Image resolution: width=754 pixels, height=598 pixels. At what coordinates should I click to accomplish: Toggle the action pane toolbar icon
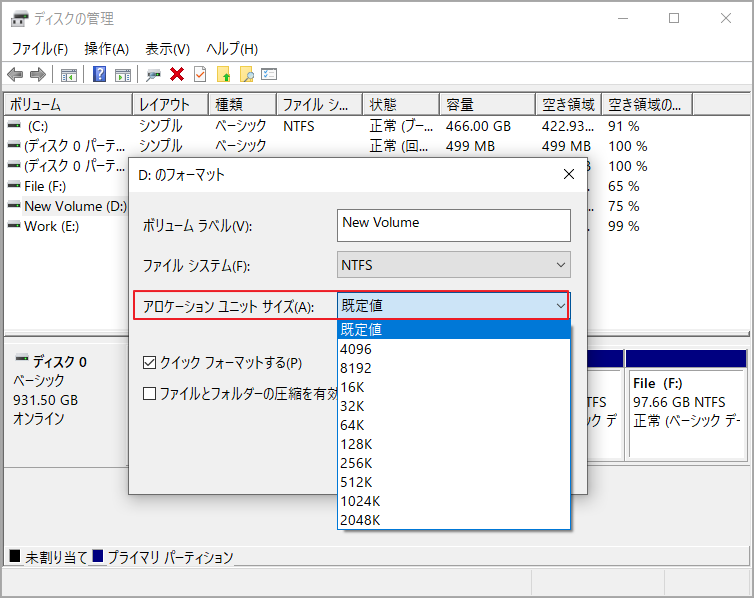[x=123, y=75]
